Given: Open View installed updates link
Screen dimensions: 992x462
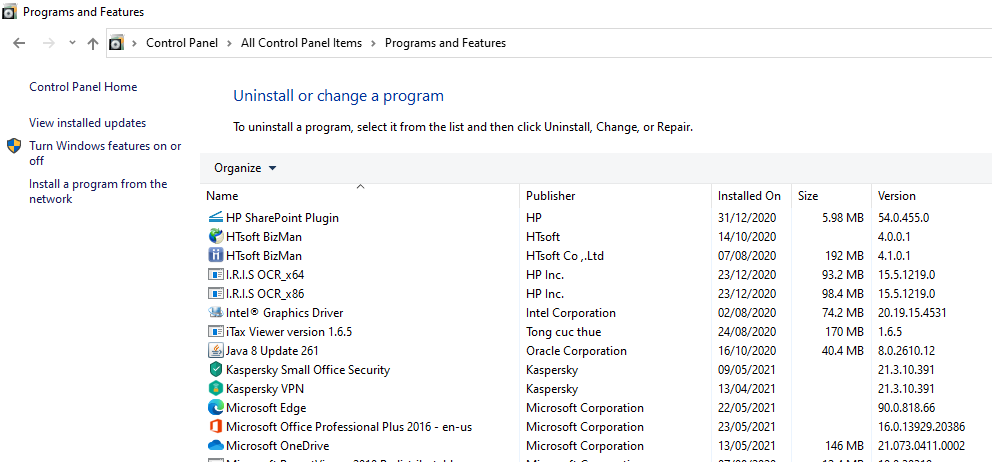Looking at the screenshot, I should [x=87, y=123].
